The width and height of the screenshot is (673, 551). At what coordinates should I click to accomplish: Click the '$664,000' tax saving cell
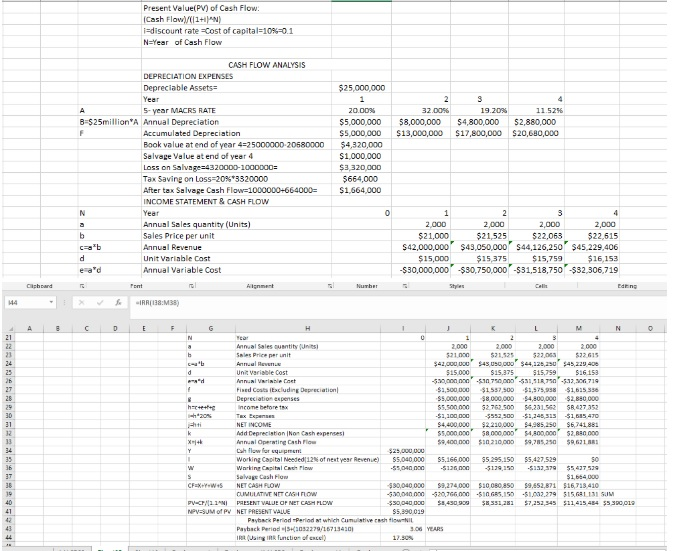[x=360, y=179]
